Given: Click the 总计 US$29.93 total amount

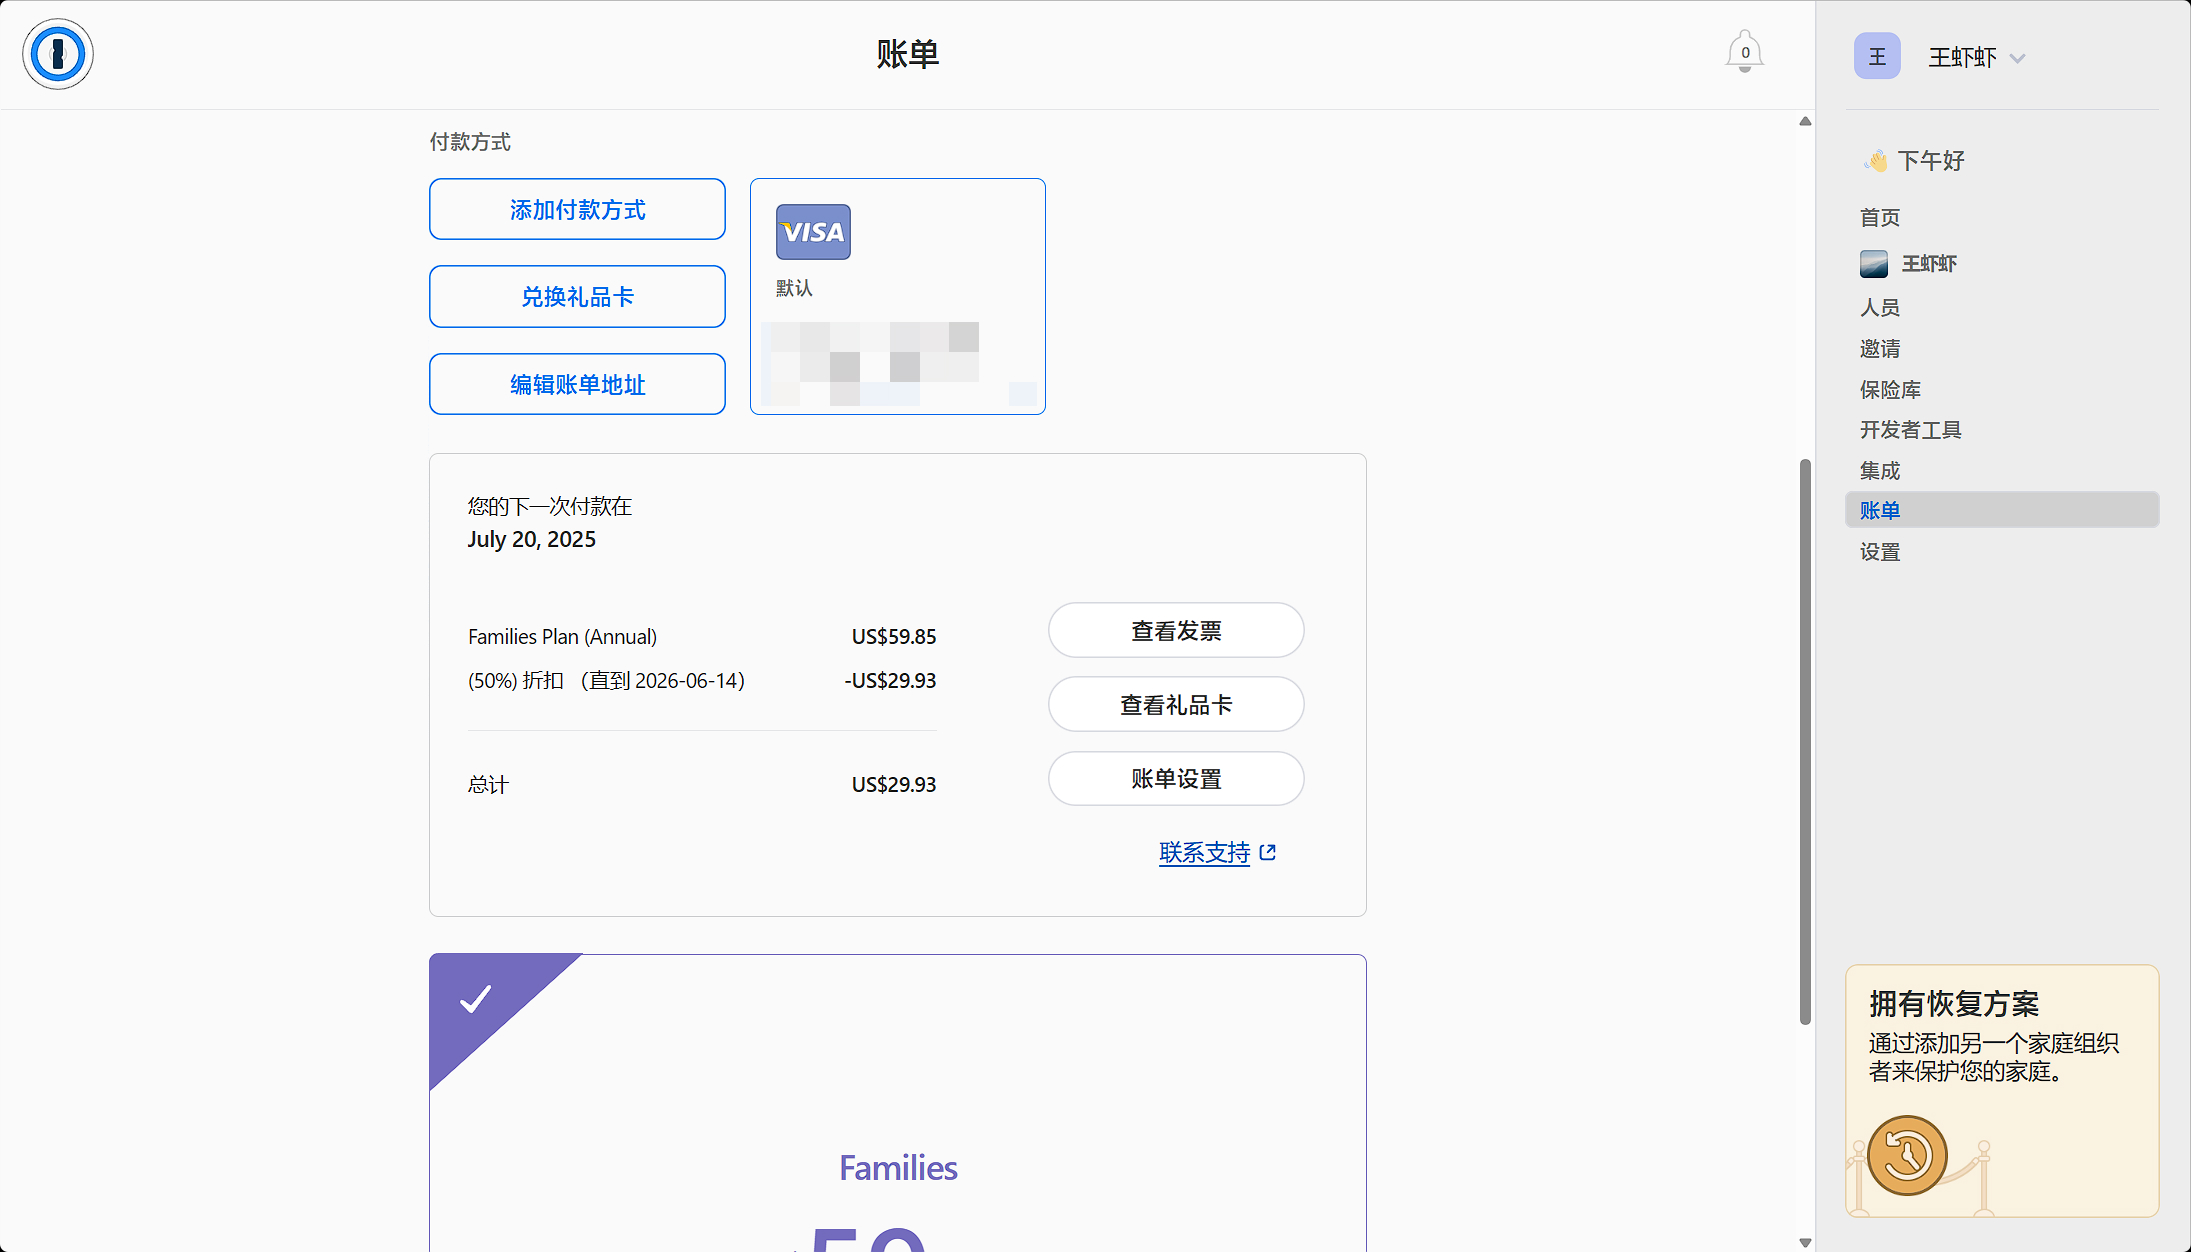Looking at the screenshot, I should coord(894,784).
